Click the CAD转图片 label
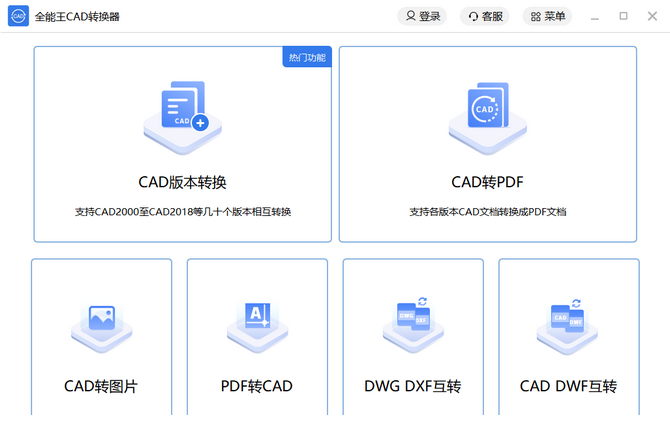The width and height of the screenshot is (670, 431). [x=101, y=386]
